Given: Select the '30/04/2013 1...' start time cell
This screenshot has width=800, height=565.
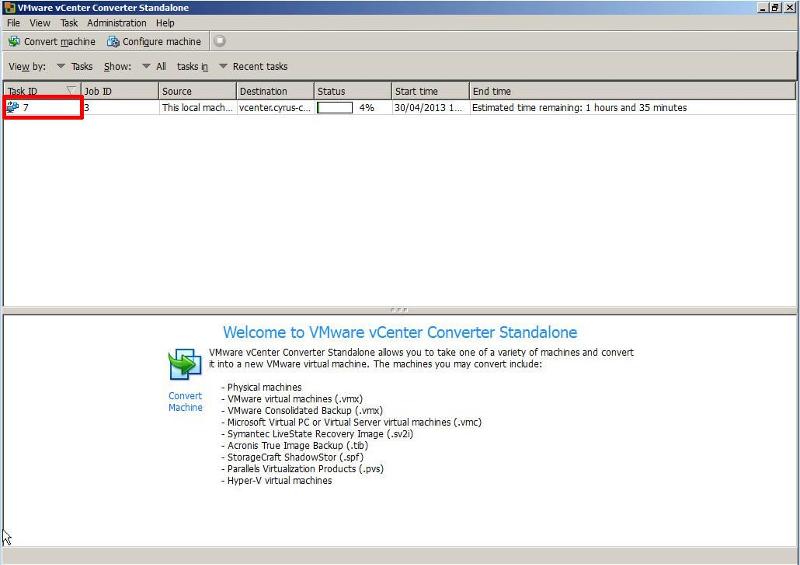Looking at the screenshot, I should pyautogui.click(x=431, y=108).
